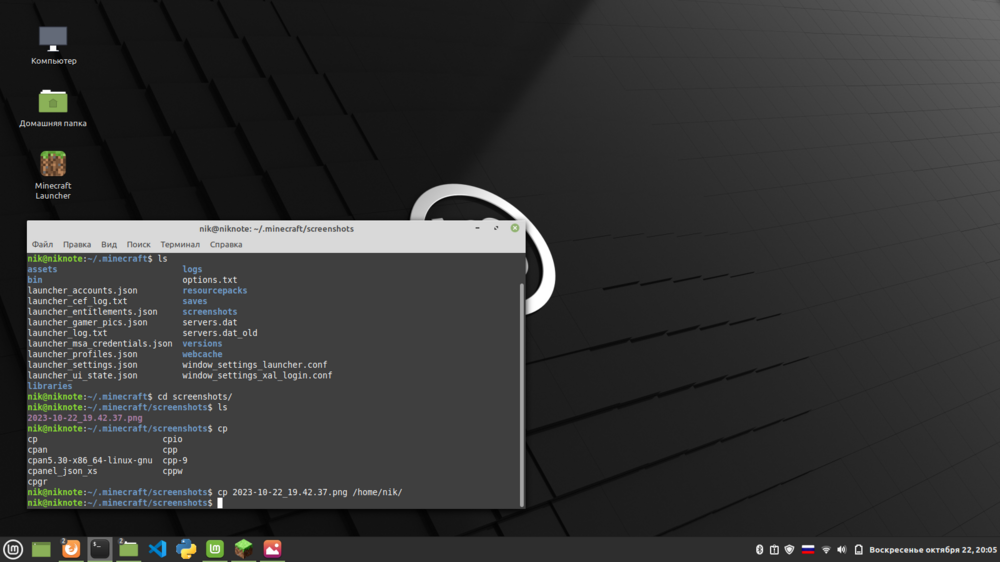Click 'versions' directory in terminal listing

[202, 344]
